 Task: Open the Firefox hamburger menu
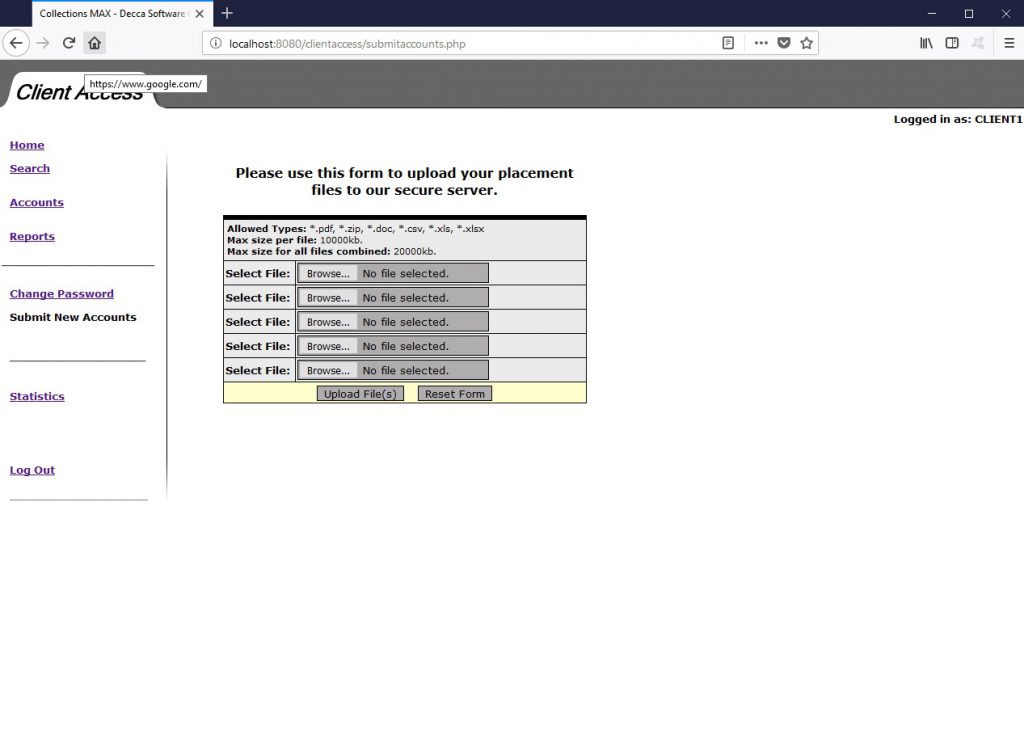1009,43
